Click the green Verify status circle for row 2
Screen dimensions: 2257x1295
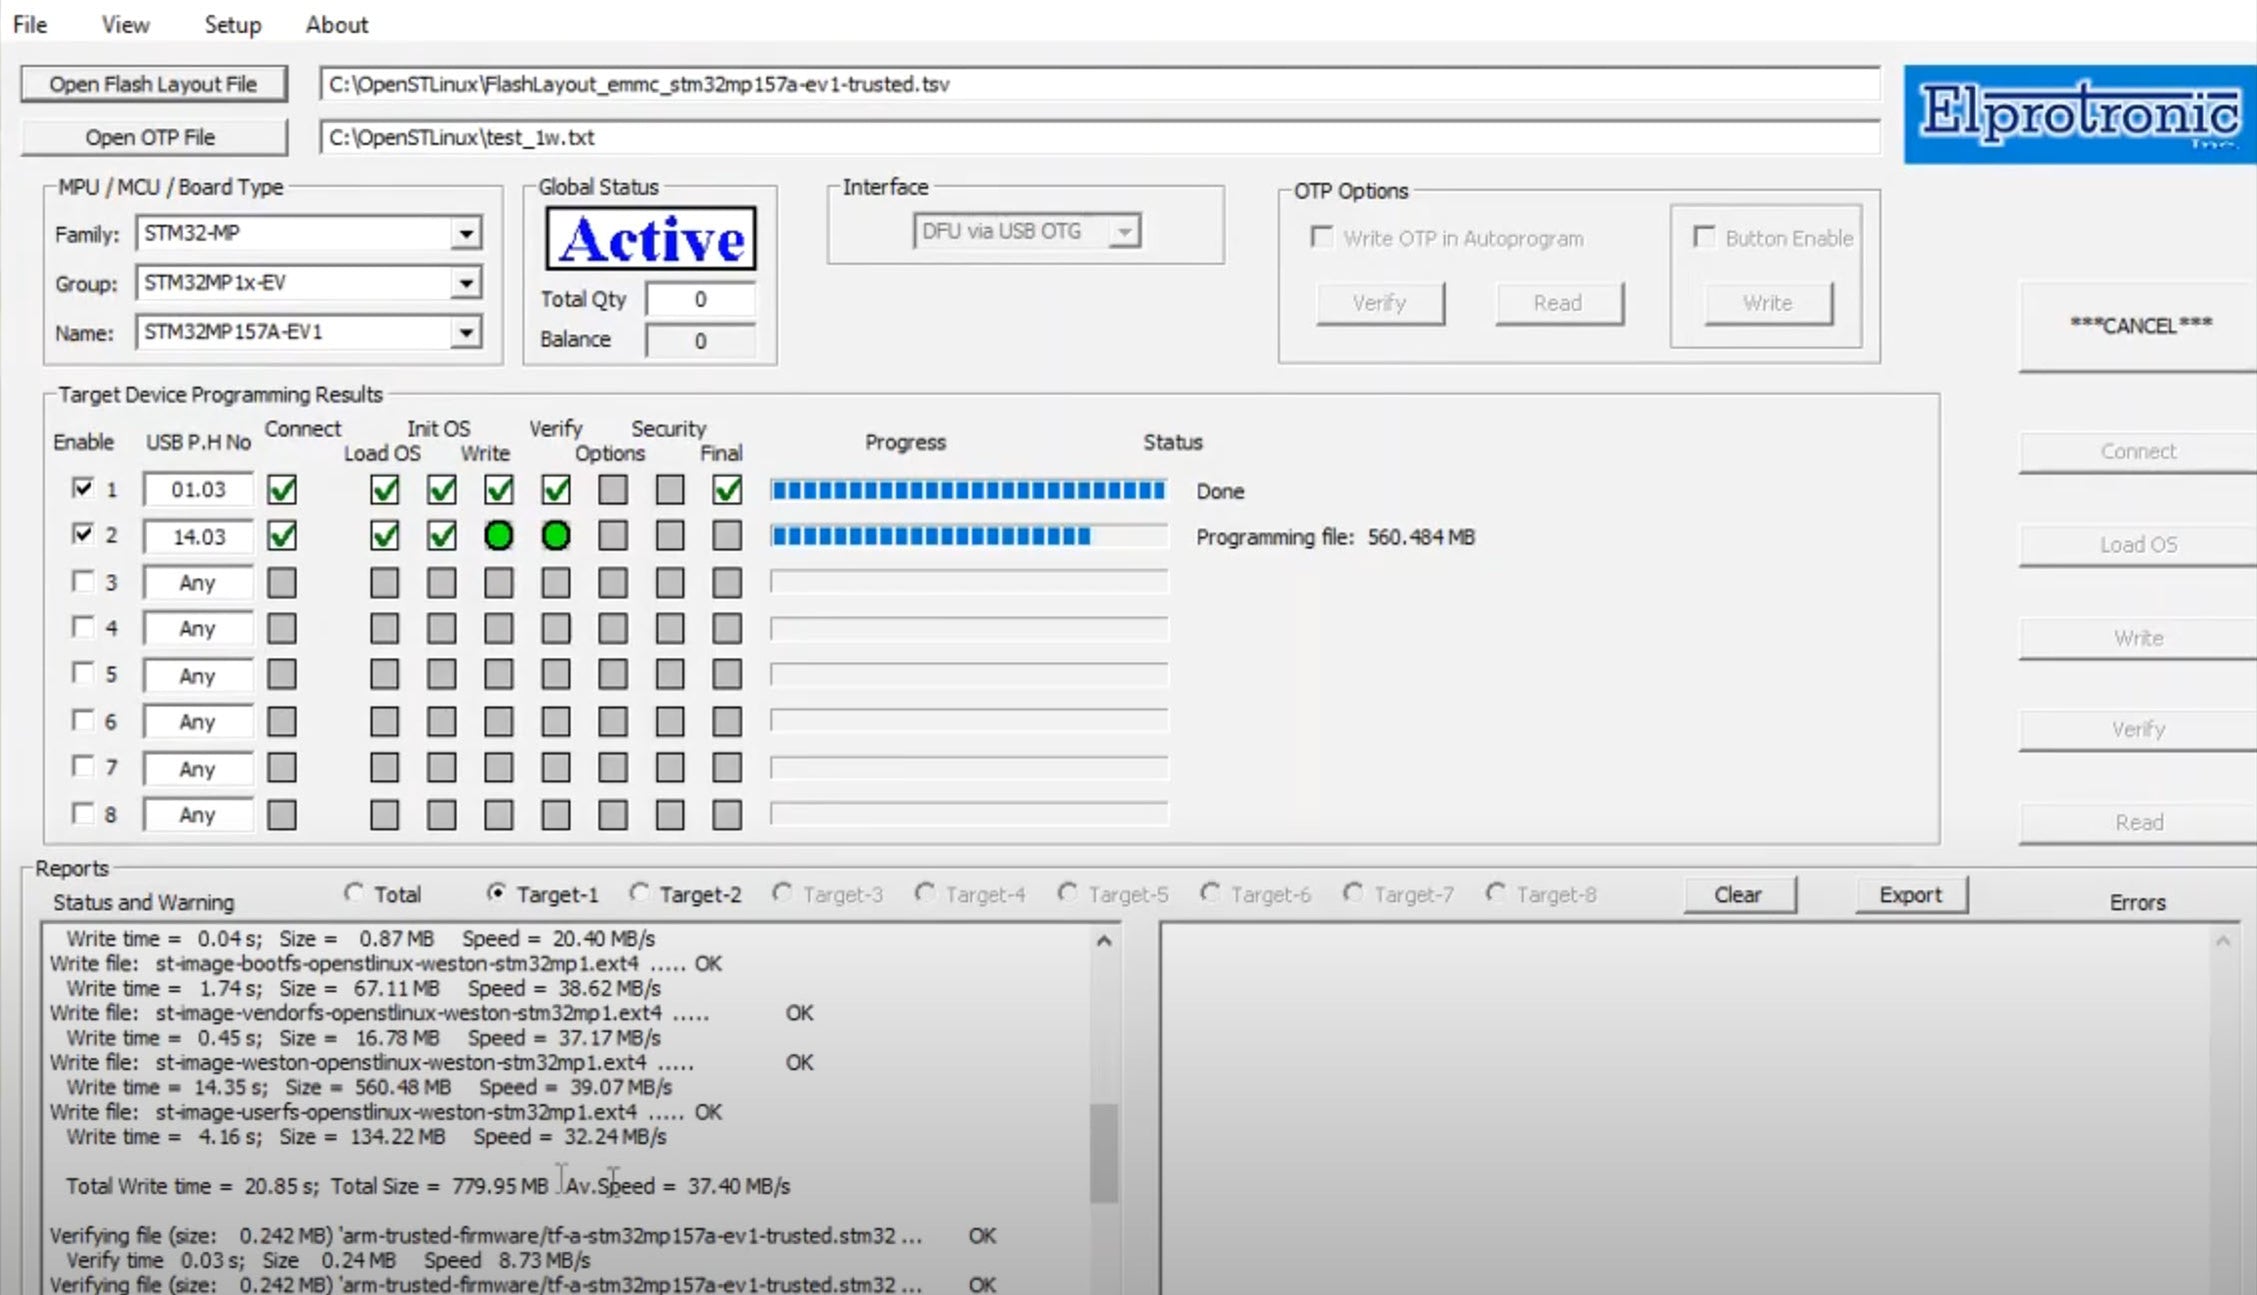coord(555,536)
